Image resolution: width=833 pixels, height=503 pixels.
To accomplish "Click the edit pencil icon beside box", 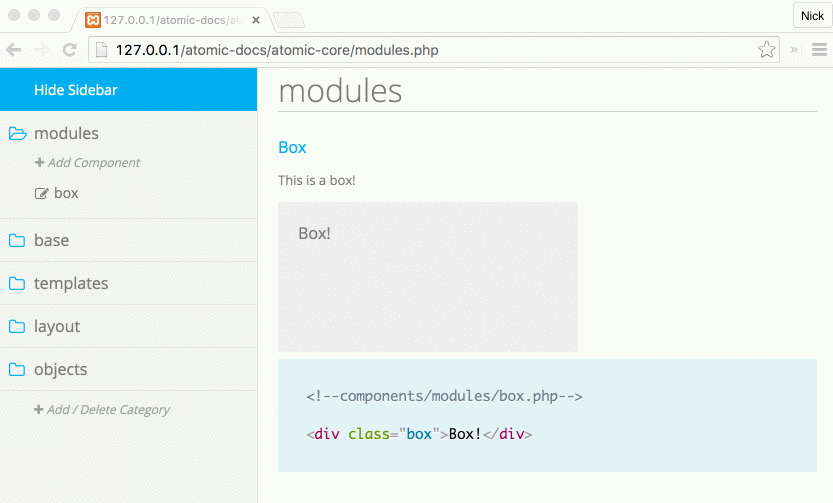I will (41, 193).
